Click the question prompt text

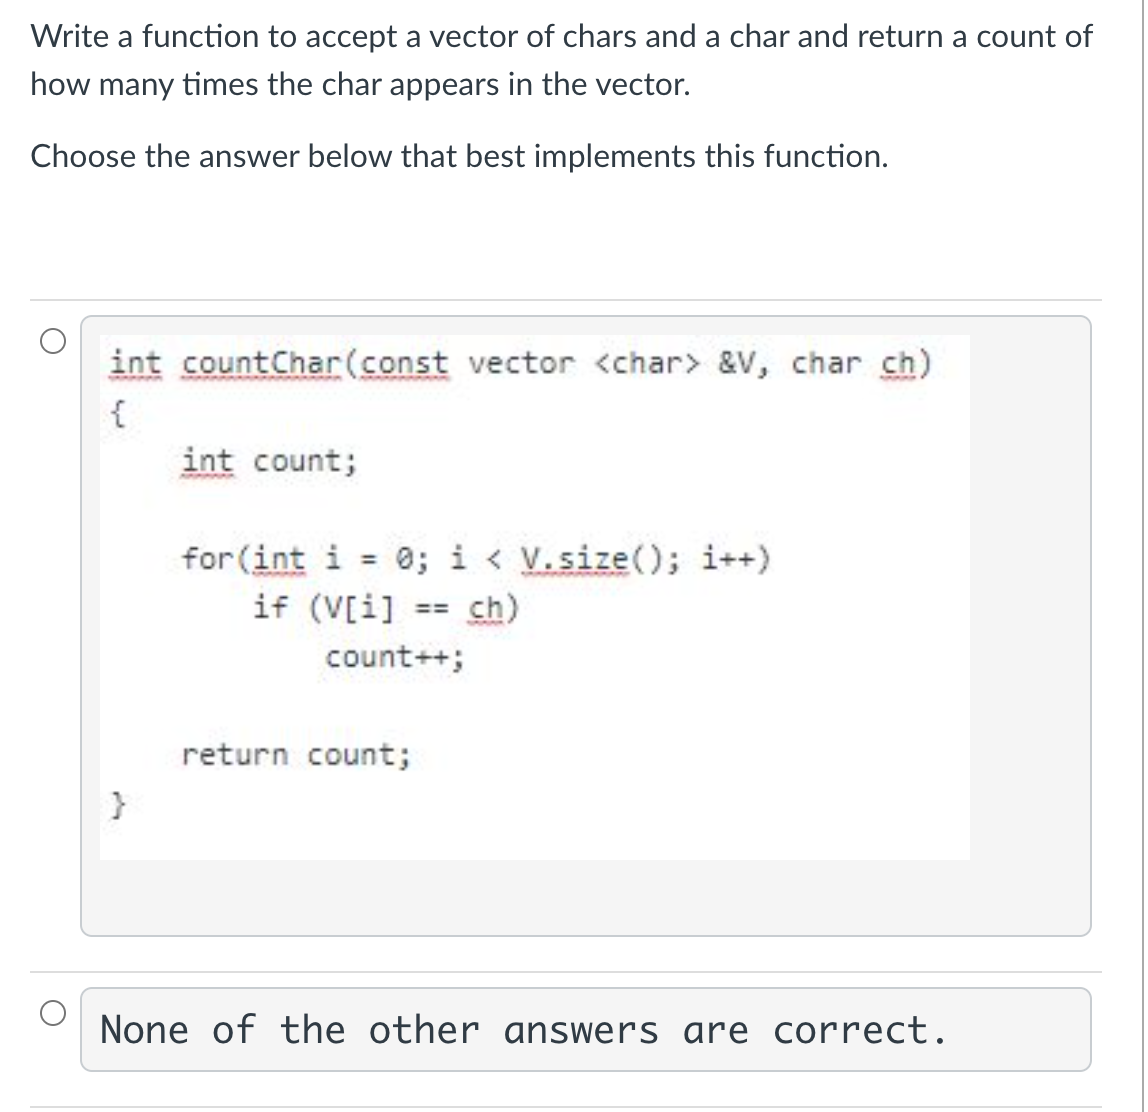[560, 60]
